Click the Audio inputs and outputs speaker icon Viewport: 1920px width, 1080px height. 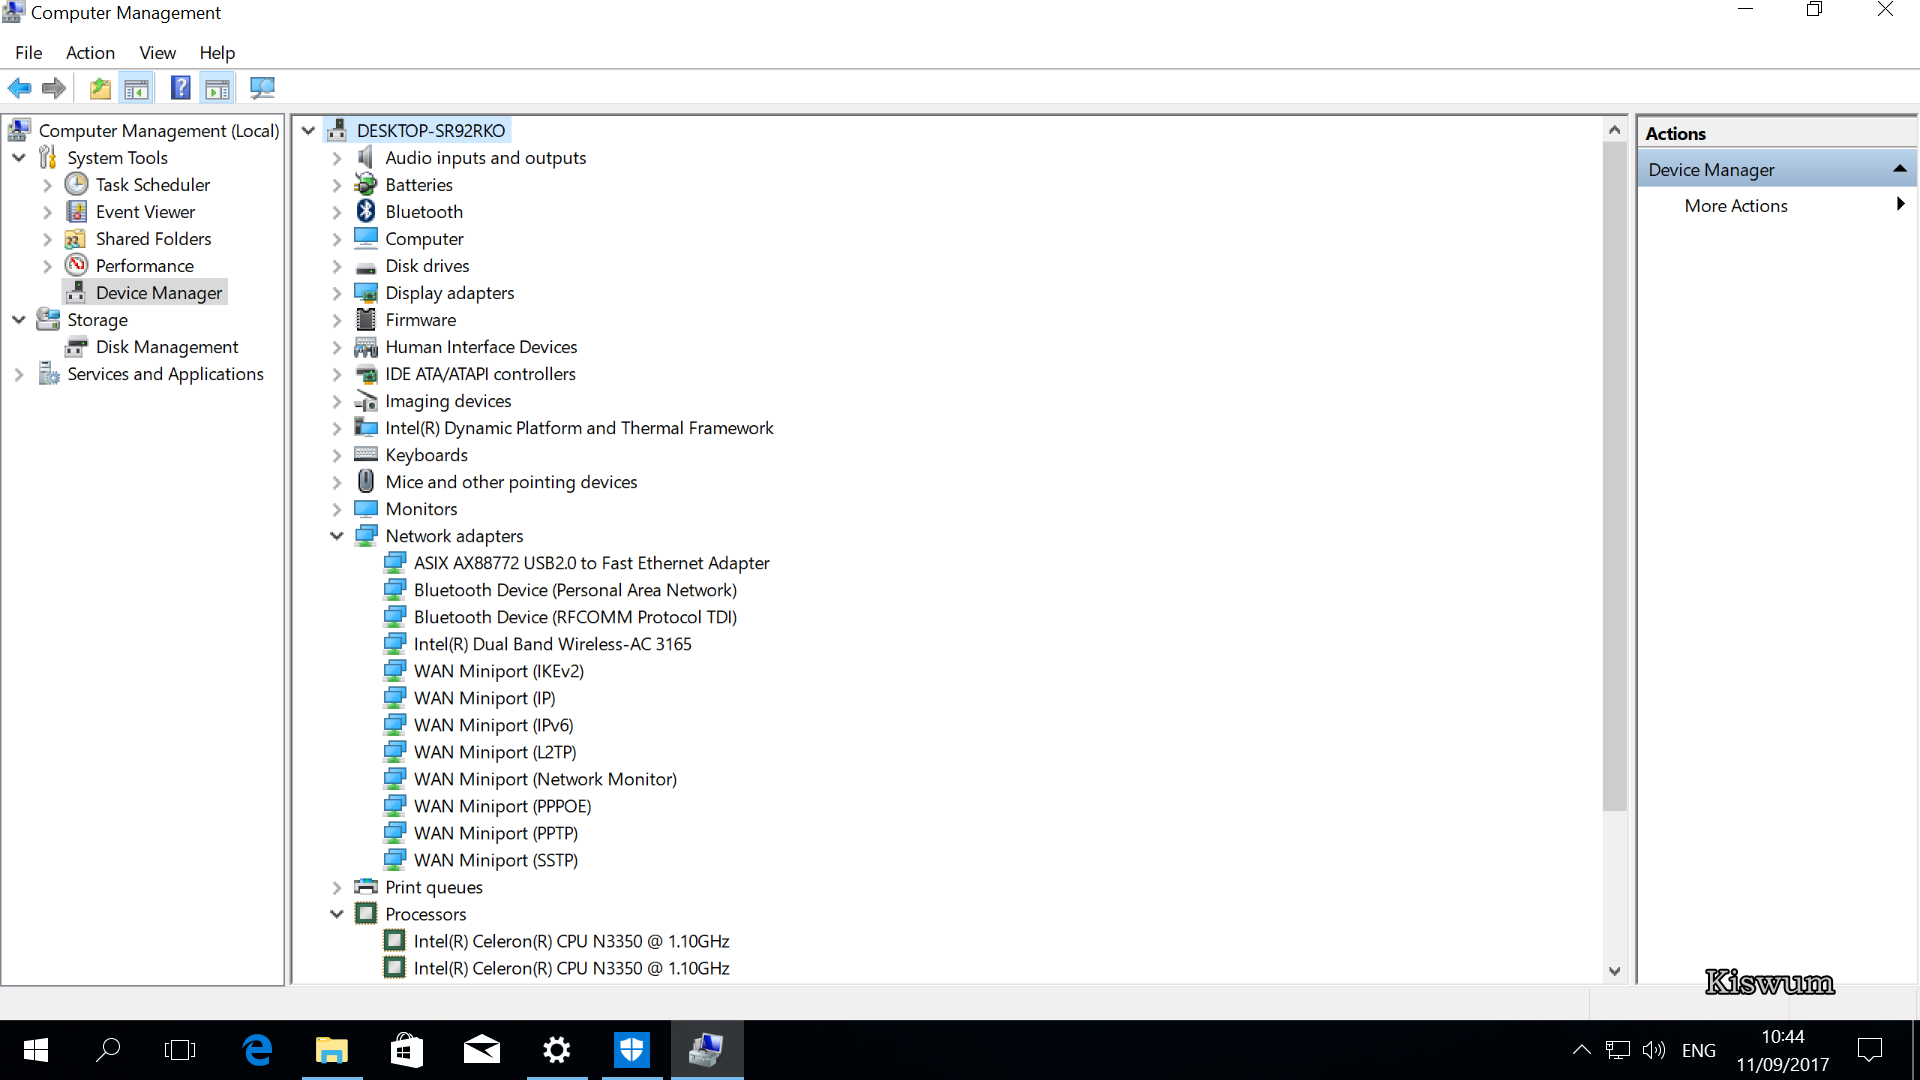point(366,157)
